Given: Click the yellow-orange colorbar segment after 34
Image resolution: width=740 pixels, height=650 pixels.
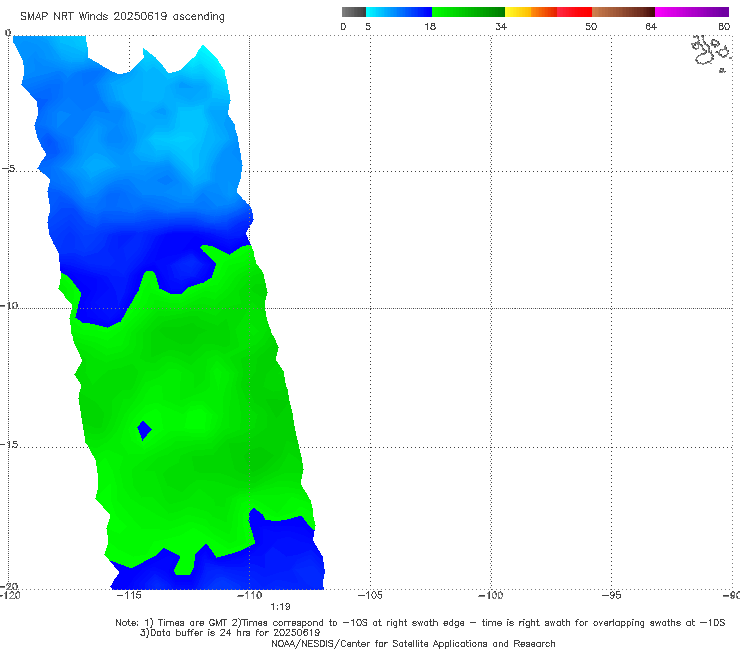Looking at the screenshot, I should click(531, 12).
